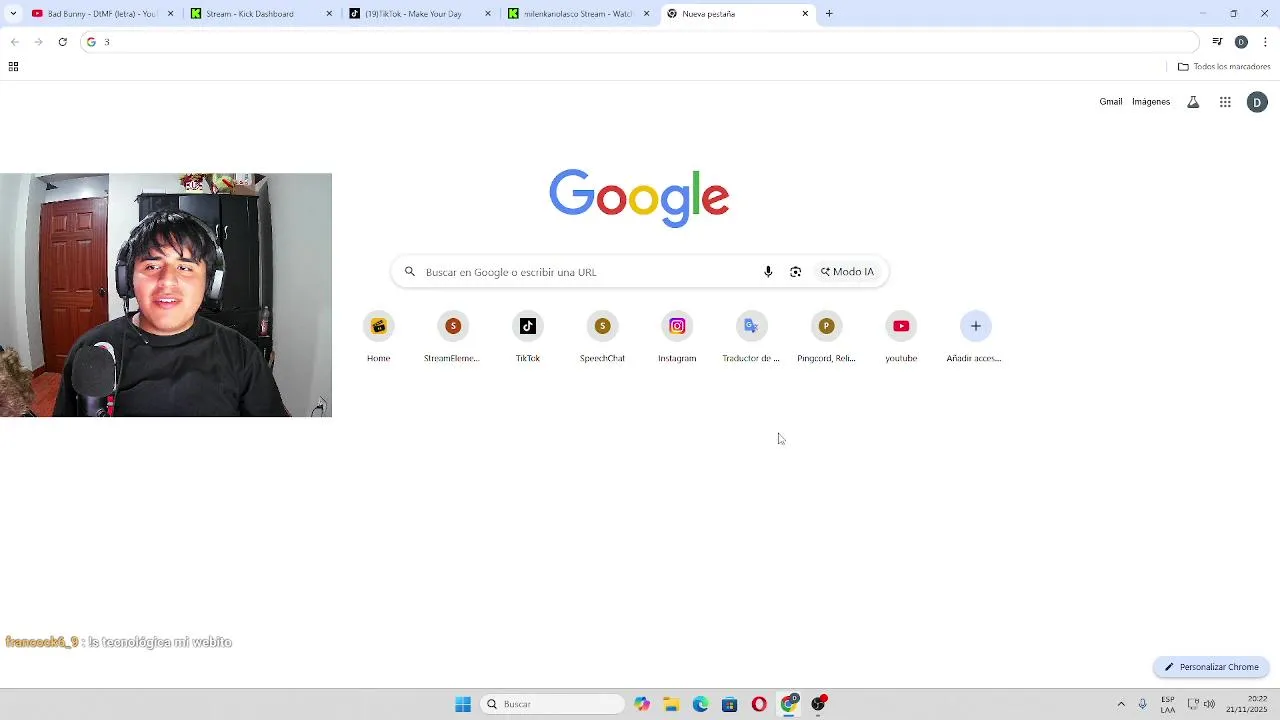1280x720 pixels.
Task: Start voice search with the microphone icon
Action: [x=768, y=272]
